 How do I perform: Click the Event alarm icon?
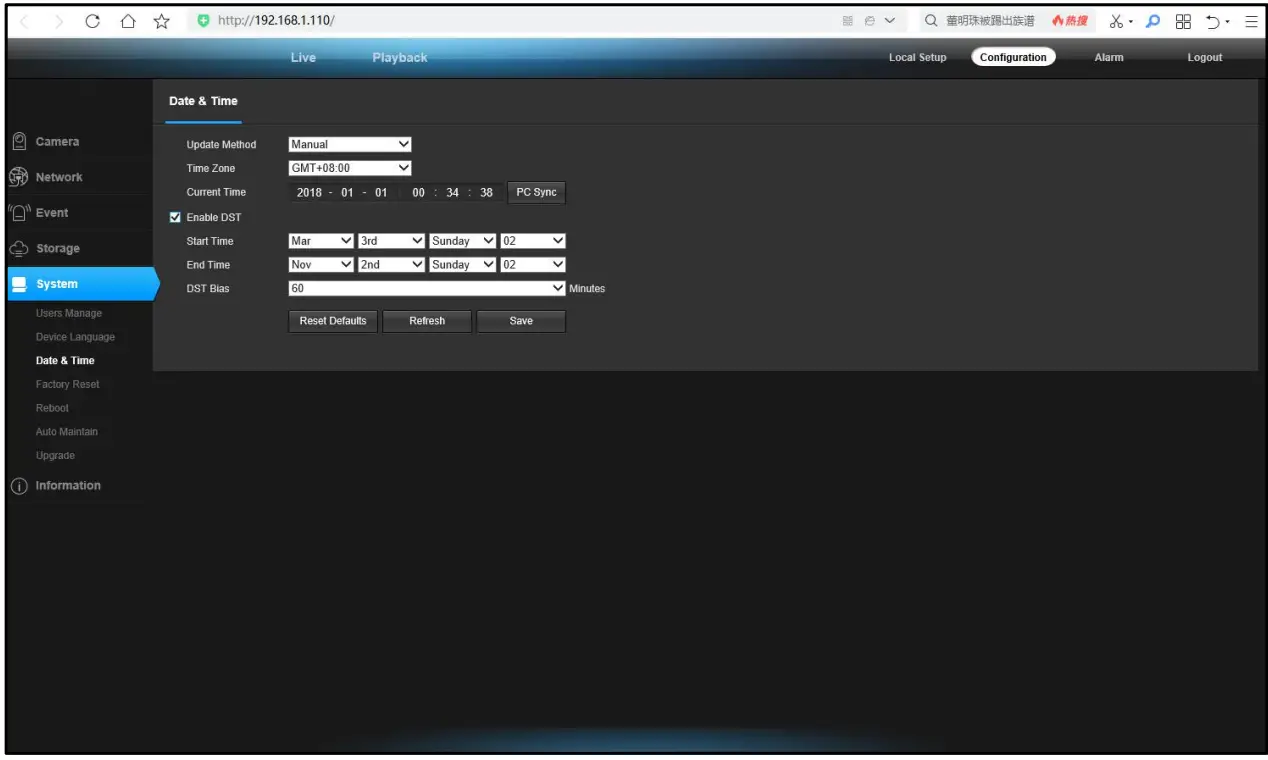[18, 213]
